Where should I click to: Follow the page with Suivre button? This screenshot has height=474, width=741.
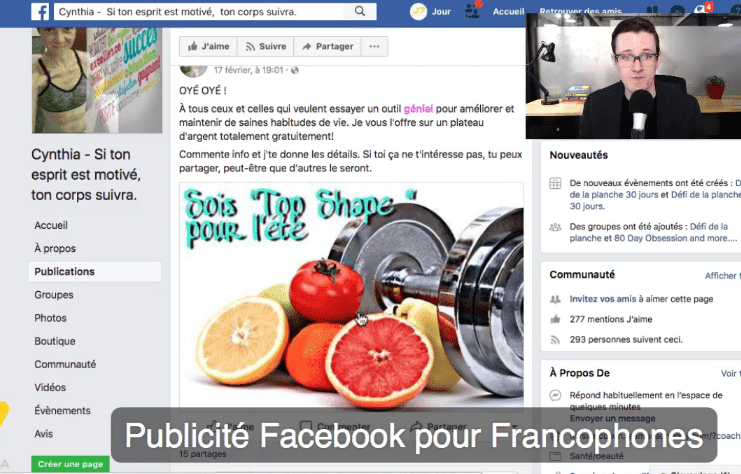point(266,46)
